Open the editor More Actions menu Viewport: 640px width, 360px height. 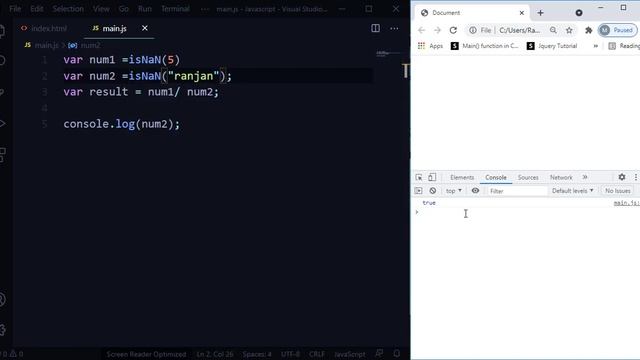click(394, 28)
